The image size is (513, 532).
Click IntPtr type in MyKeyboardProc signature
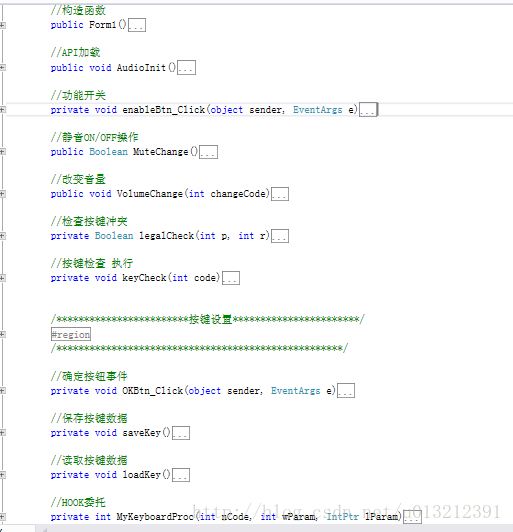pos(342,517)
